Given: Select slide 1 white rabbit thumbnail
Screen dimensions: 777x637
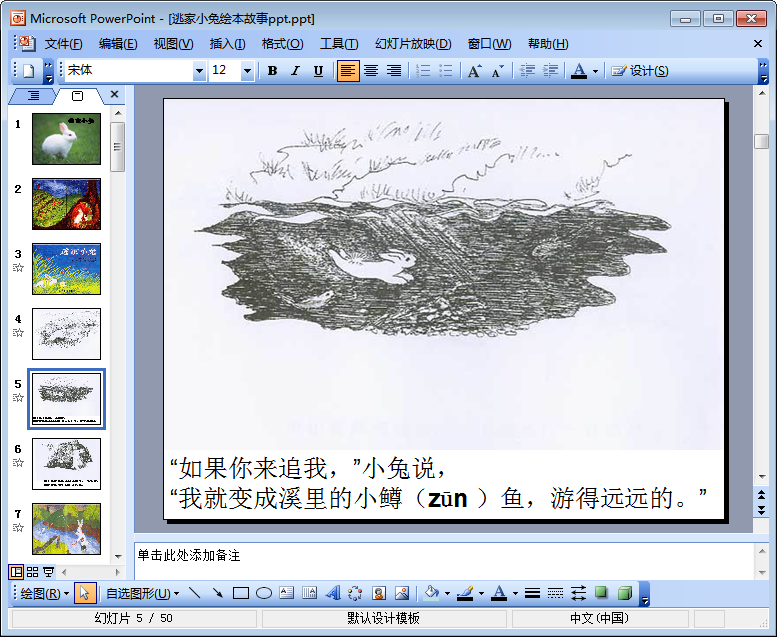Looking at the screenshot, I should [x=66, y=139].
